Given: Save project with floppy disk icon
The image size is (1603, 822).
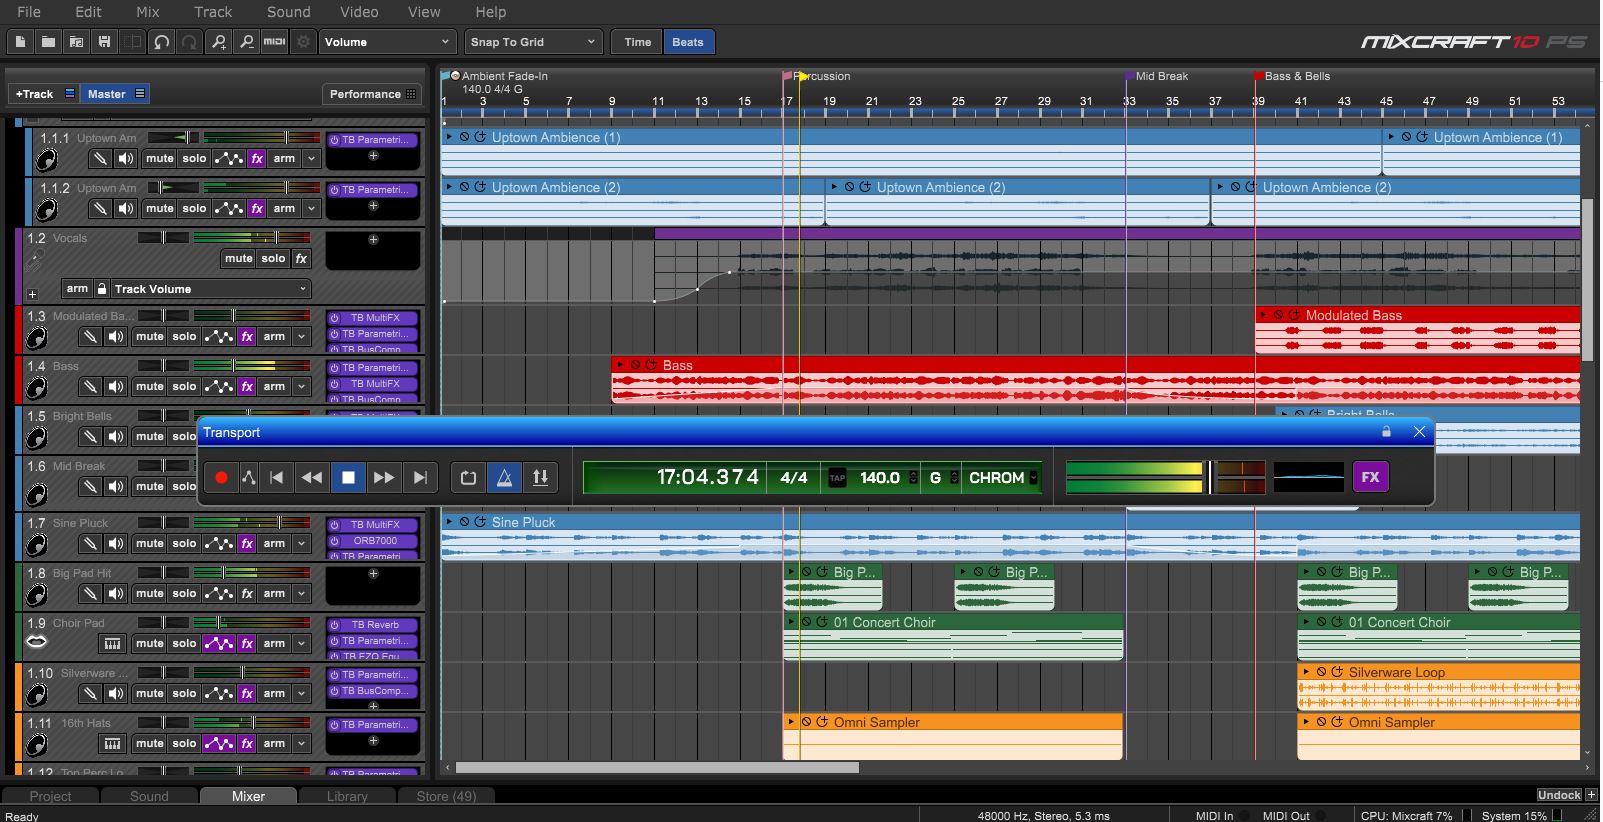Looking at the screenshot, I should click(x=104, y=42).
